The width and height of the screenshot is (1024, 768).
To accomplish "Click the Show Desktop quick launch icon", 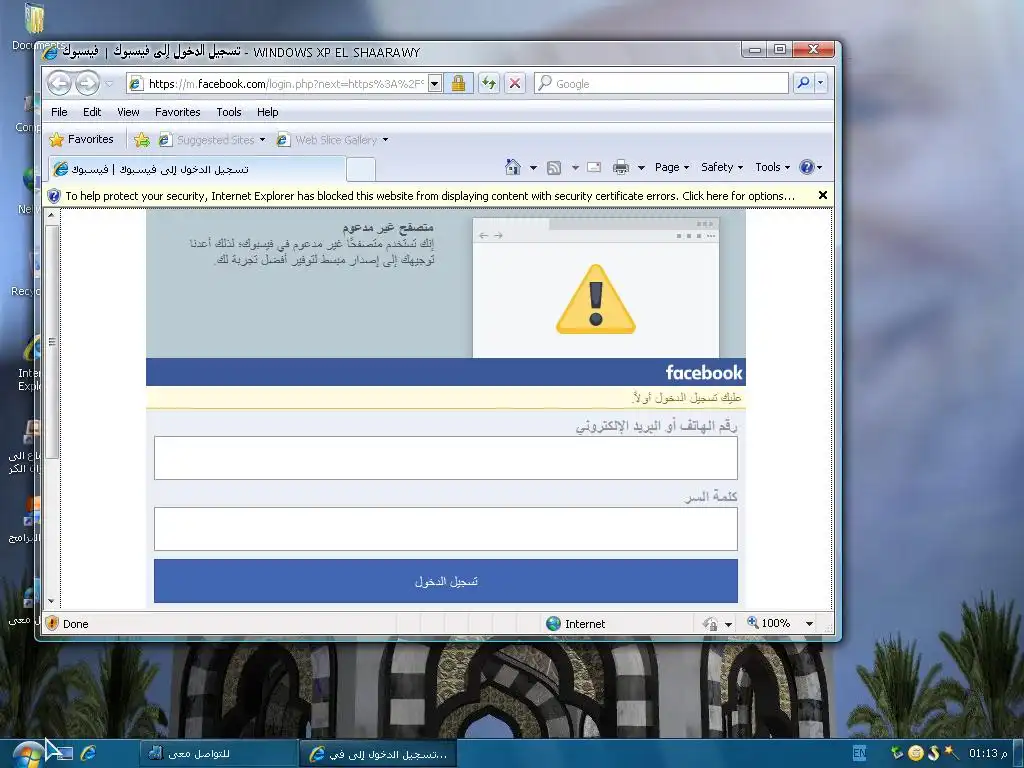I will (x=63, y=753).
